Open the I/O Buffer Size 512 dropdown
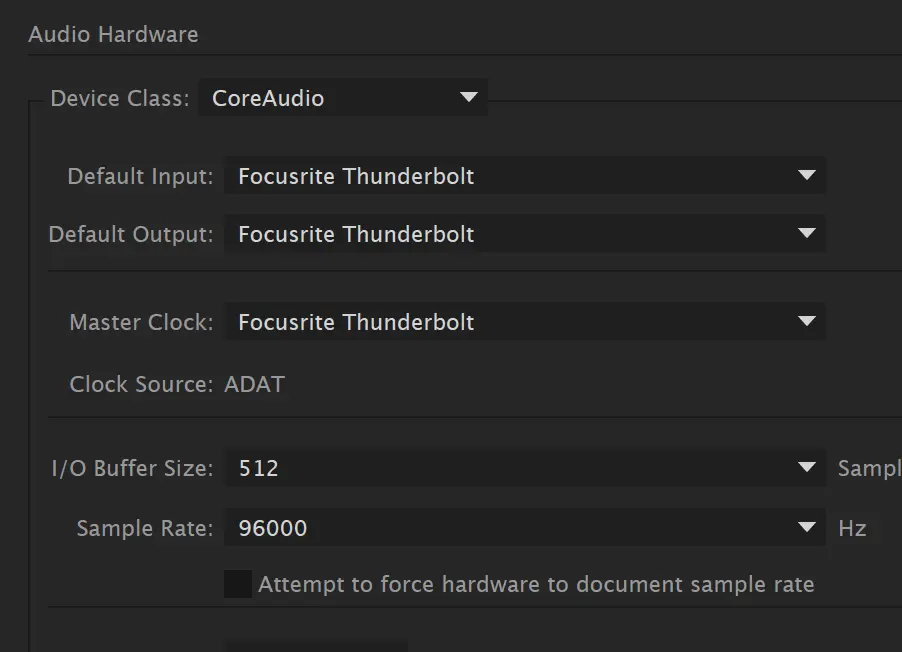Screen dimensions: 902x652 pos(525,468)
